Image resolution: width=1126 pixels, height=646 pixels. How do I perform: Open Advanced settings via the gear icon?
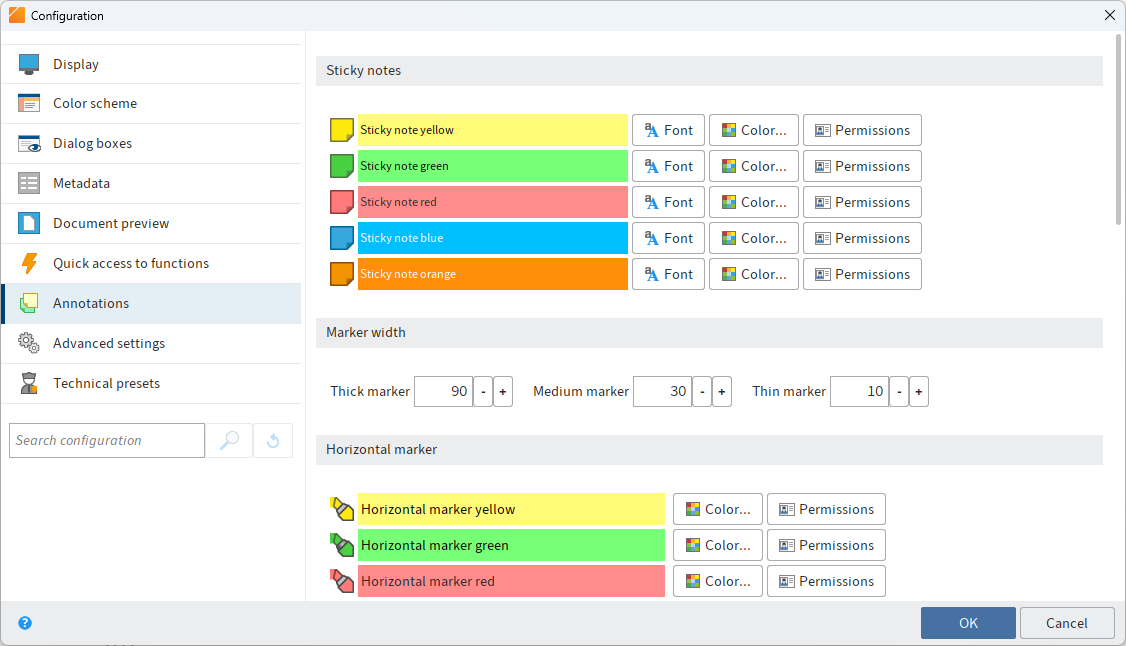(28, 343)
